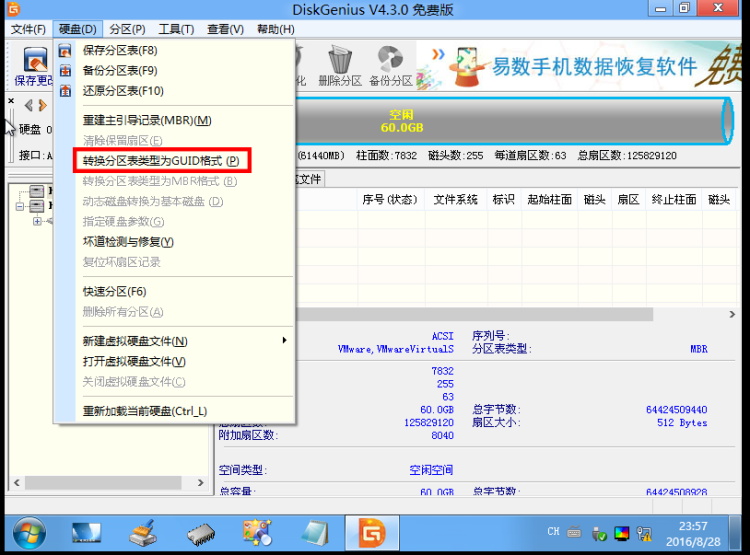
Task: Click the 终止柱面 column header
Action: [674, 200]
